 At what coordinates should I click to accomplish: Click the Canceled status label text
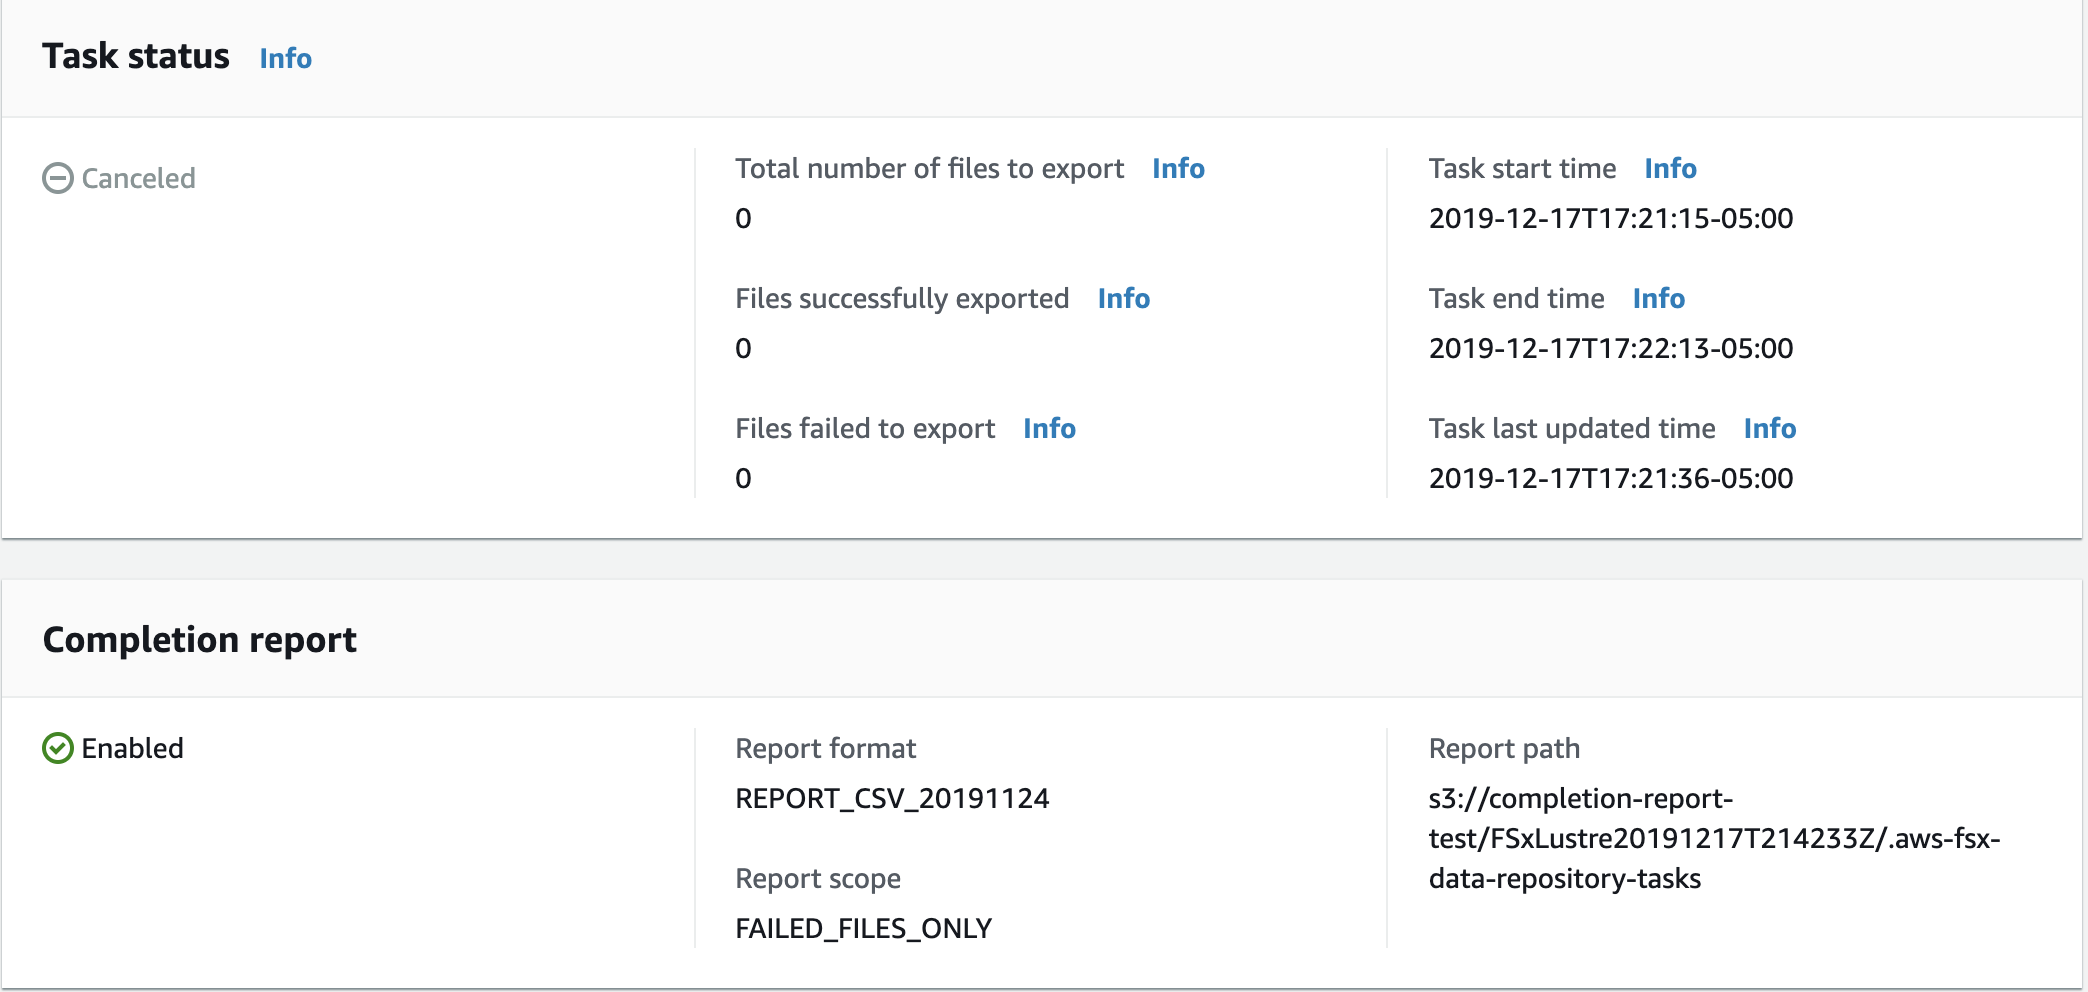140,178
